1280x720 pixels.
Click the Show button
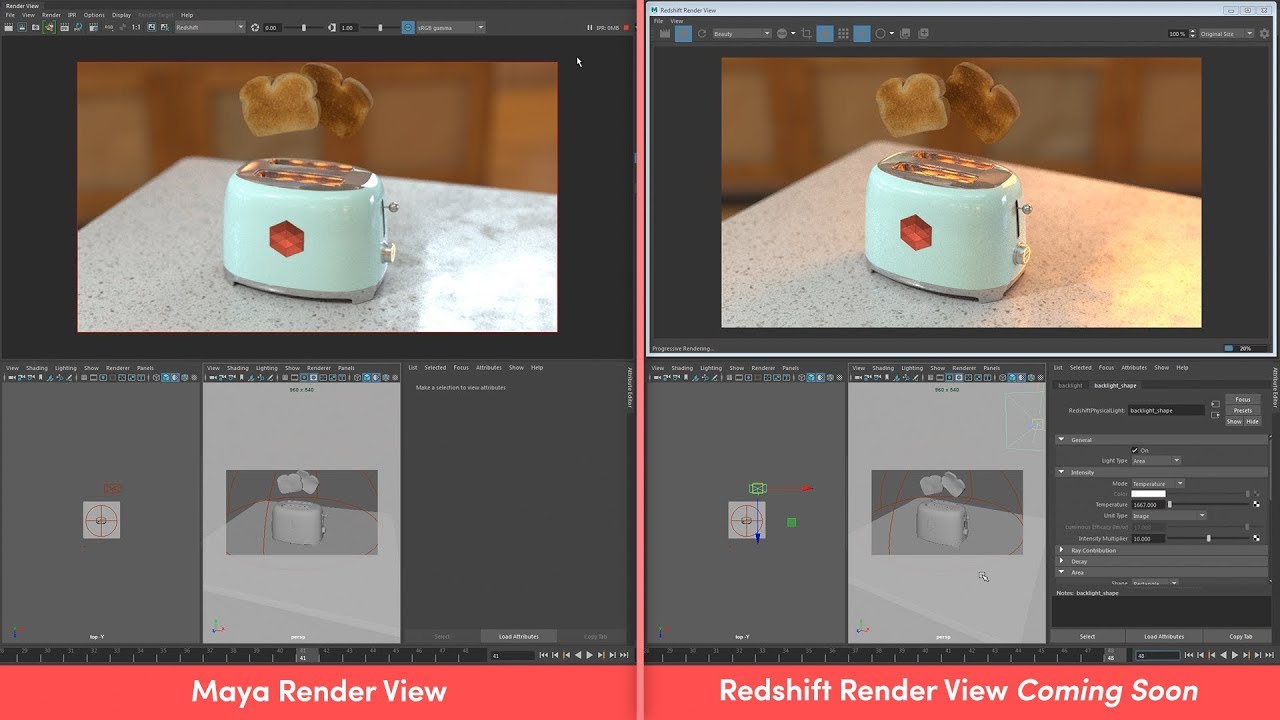pos(1234,421)
